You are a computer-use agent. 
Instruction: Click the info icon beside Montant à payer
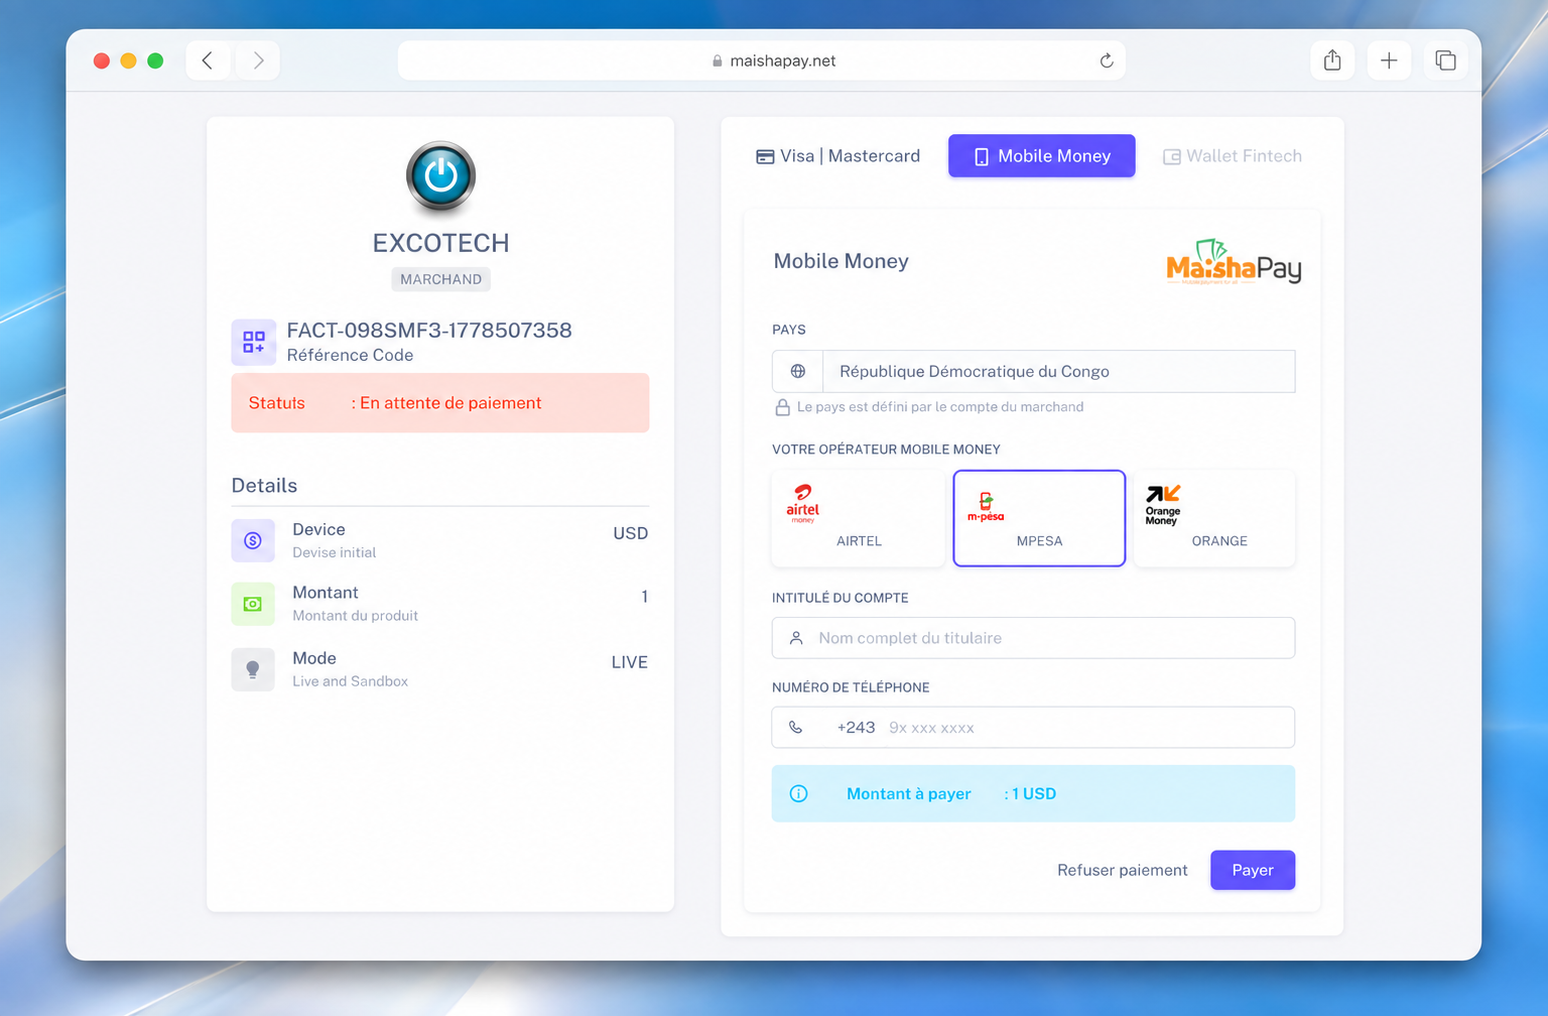coord(799,794)
